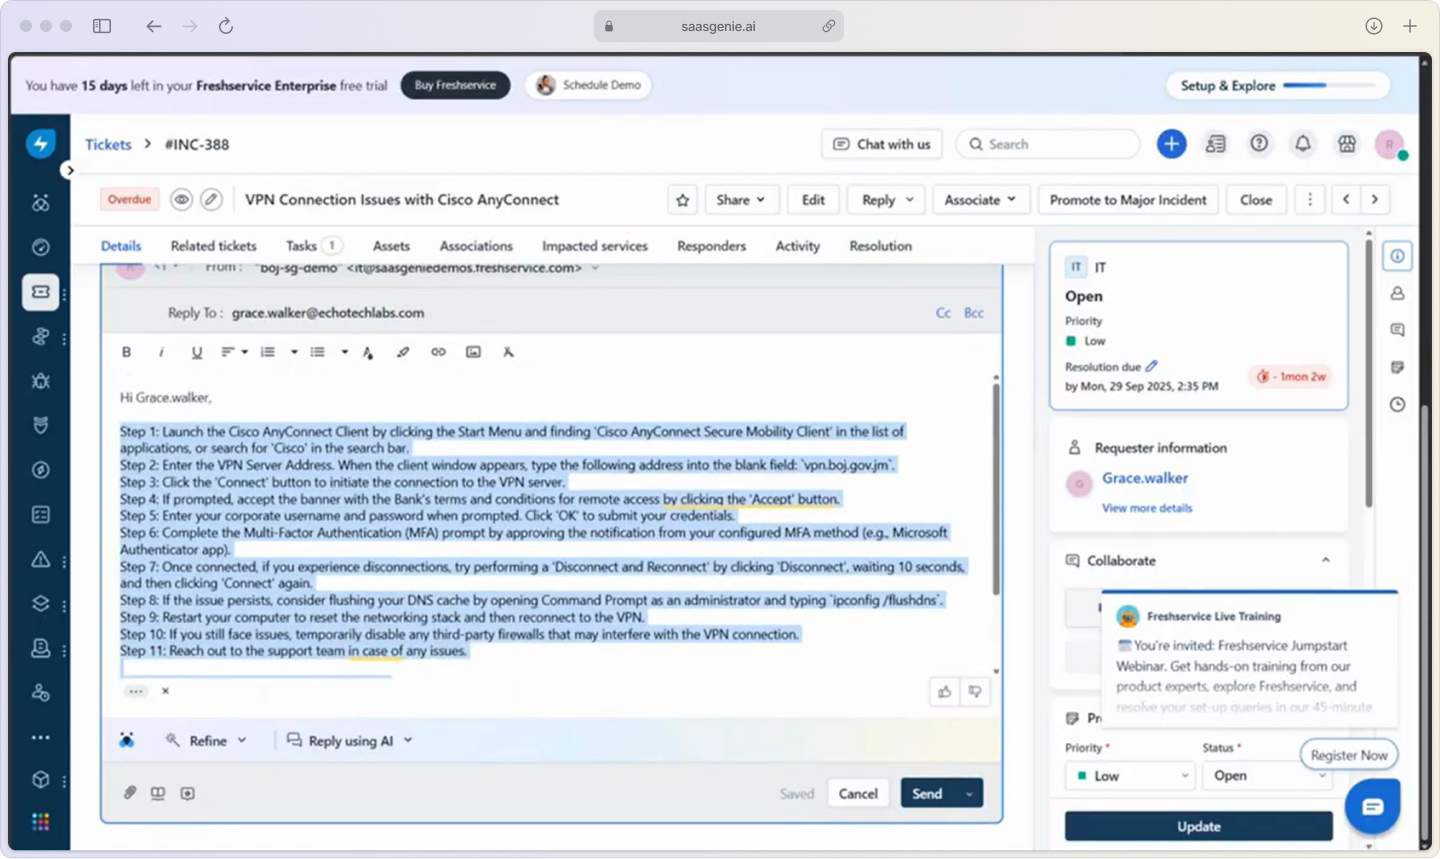
Task: Cancel the reply draft
Action: point(858,794)
